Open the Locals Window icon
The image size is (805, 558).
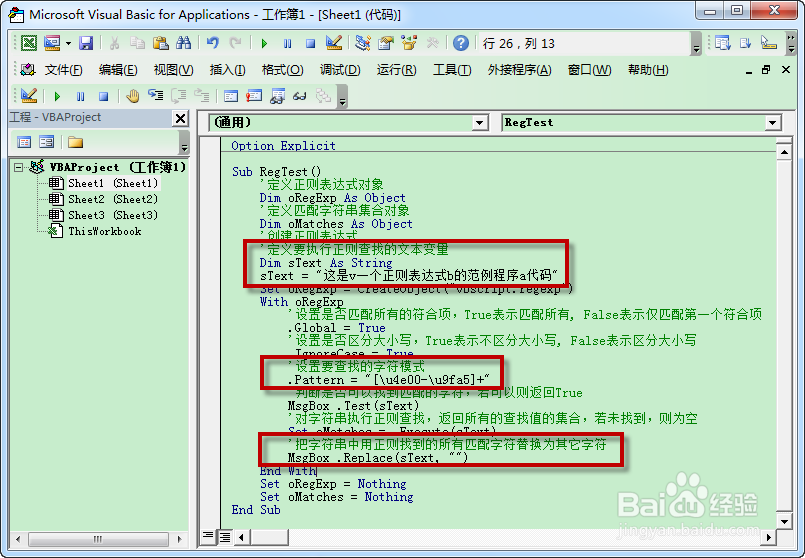[231, 96]
